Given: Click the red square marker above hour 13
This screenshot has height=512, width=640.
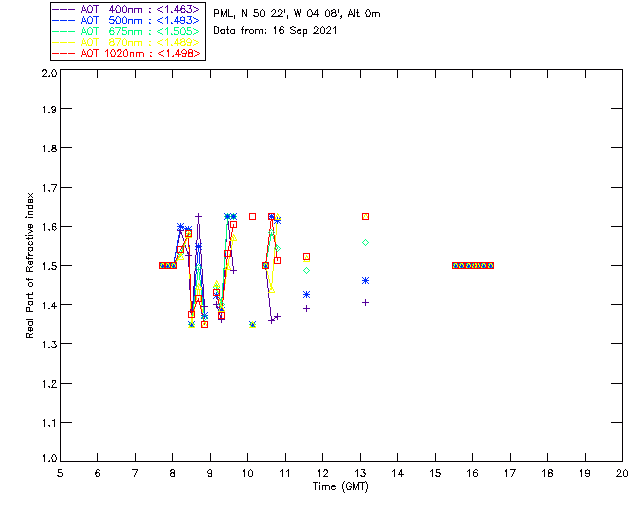Looking at the screenshot, I should point(365,216).
